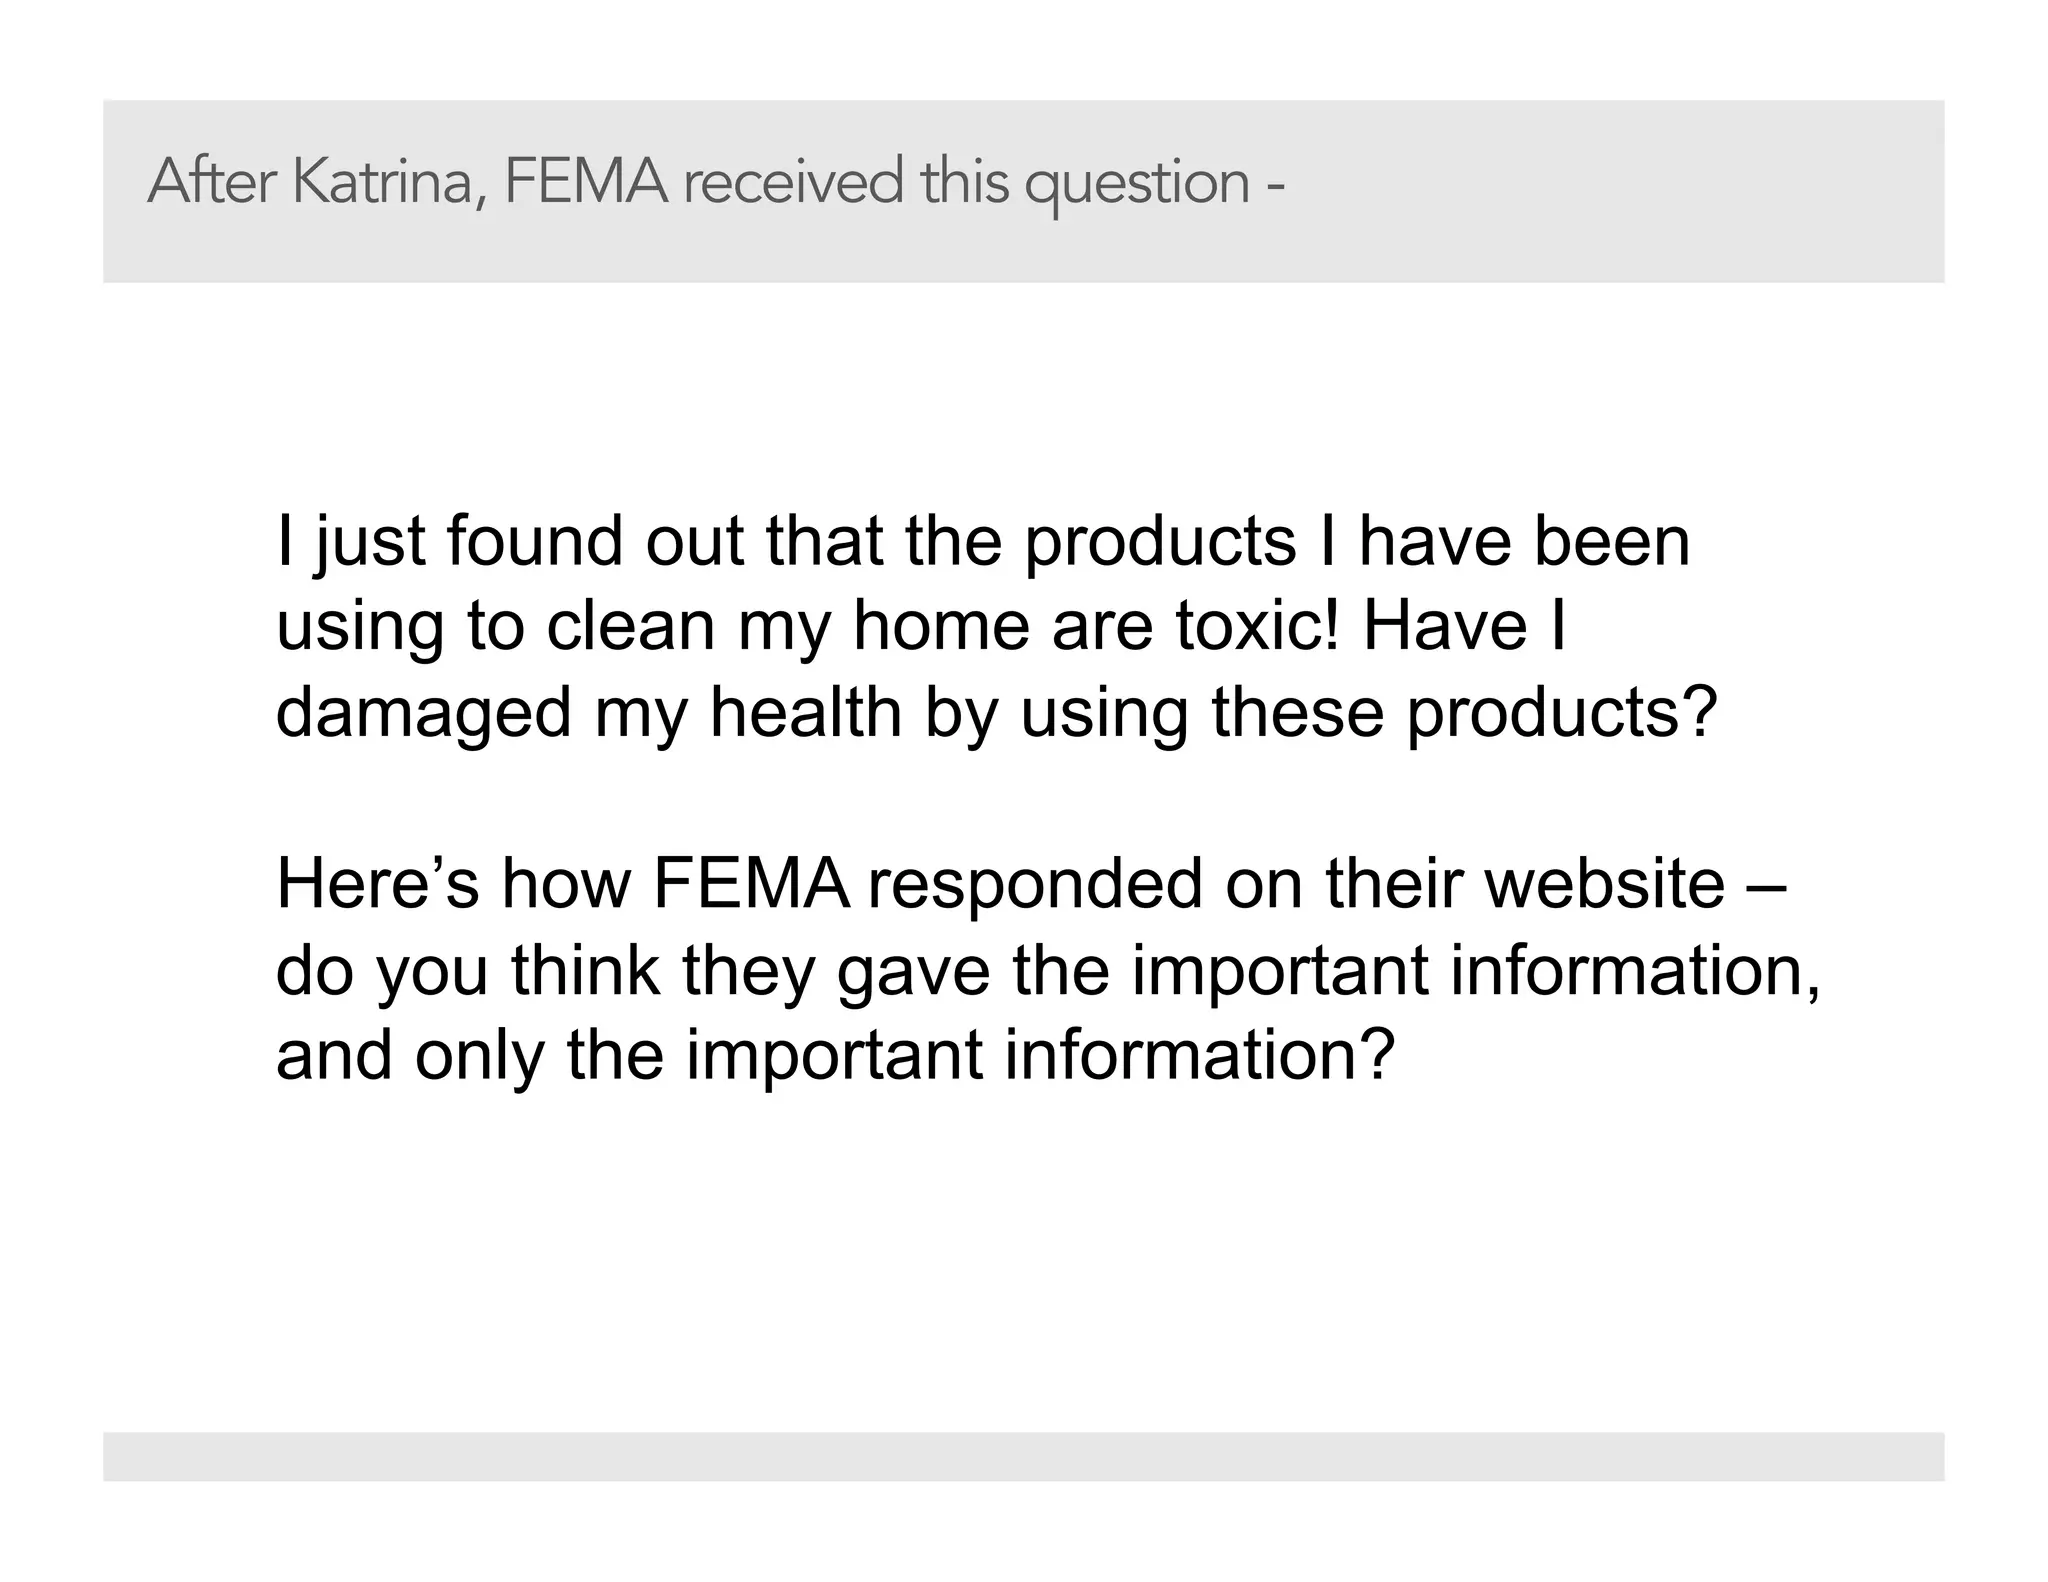Click the line starting "damaged my health"
Viewport: 2048px width, 1582px height.
click(x=996, y=713)
